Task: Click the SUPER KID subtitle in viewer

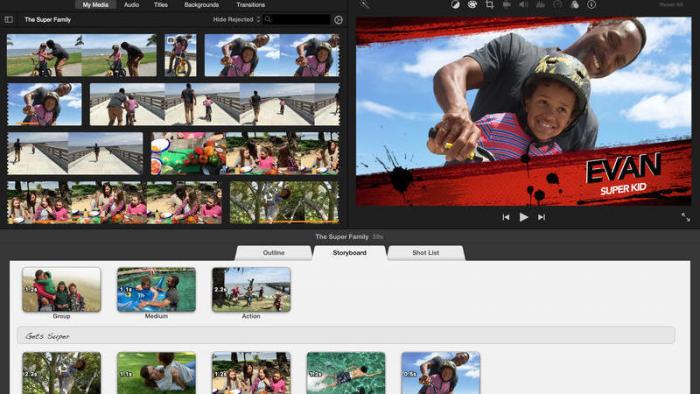Action: point(623,189)
